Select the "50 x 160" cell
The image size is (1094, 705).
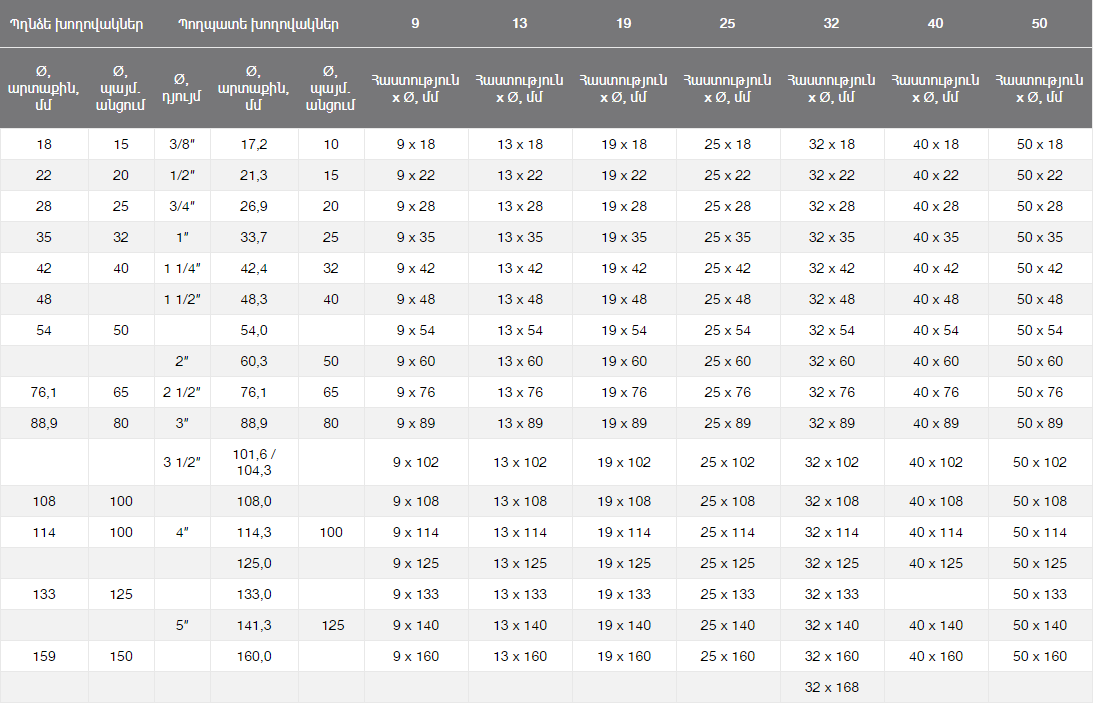pos(1040,656)
